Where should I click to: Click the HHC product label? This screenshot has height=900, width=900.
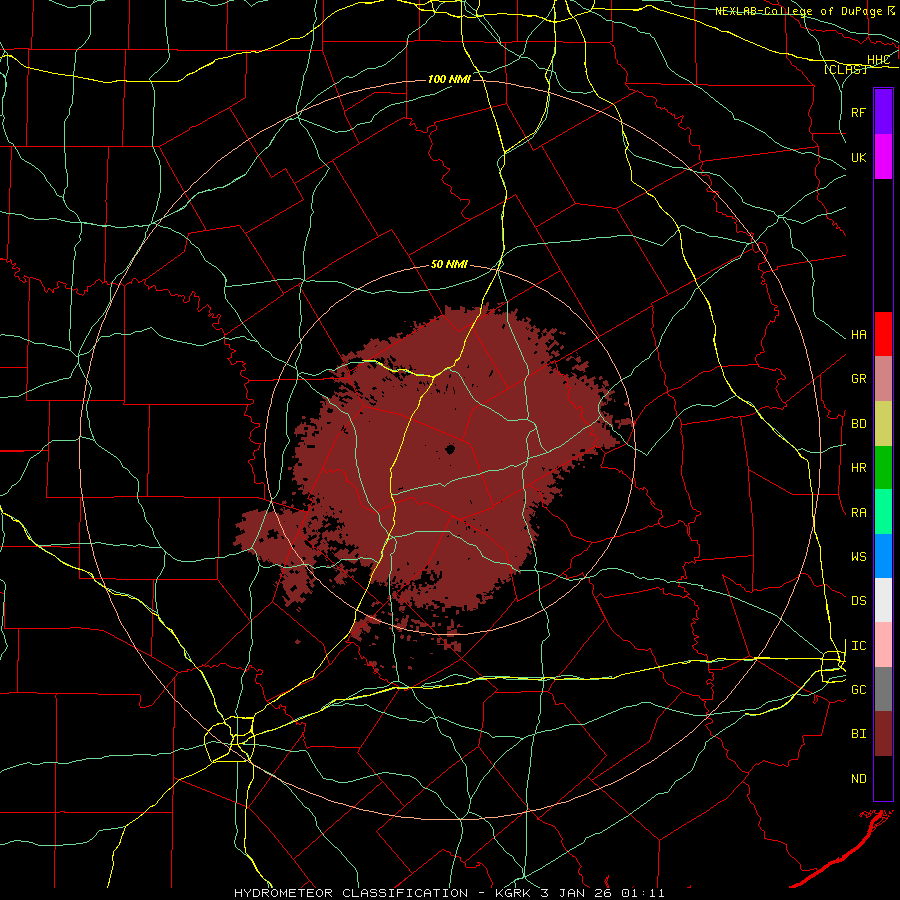click(x=878, y=60)
